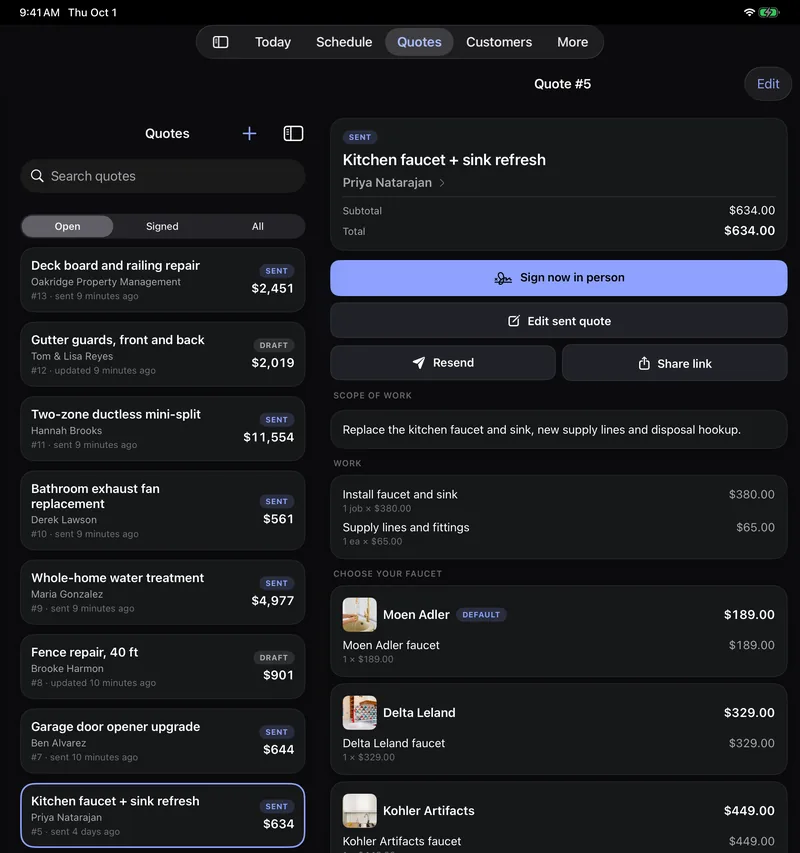Click the pencil icon on Edit sent quote

pyautogui.click(x=513, y=321)
